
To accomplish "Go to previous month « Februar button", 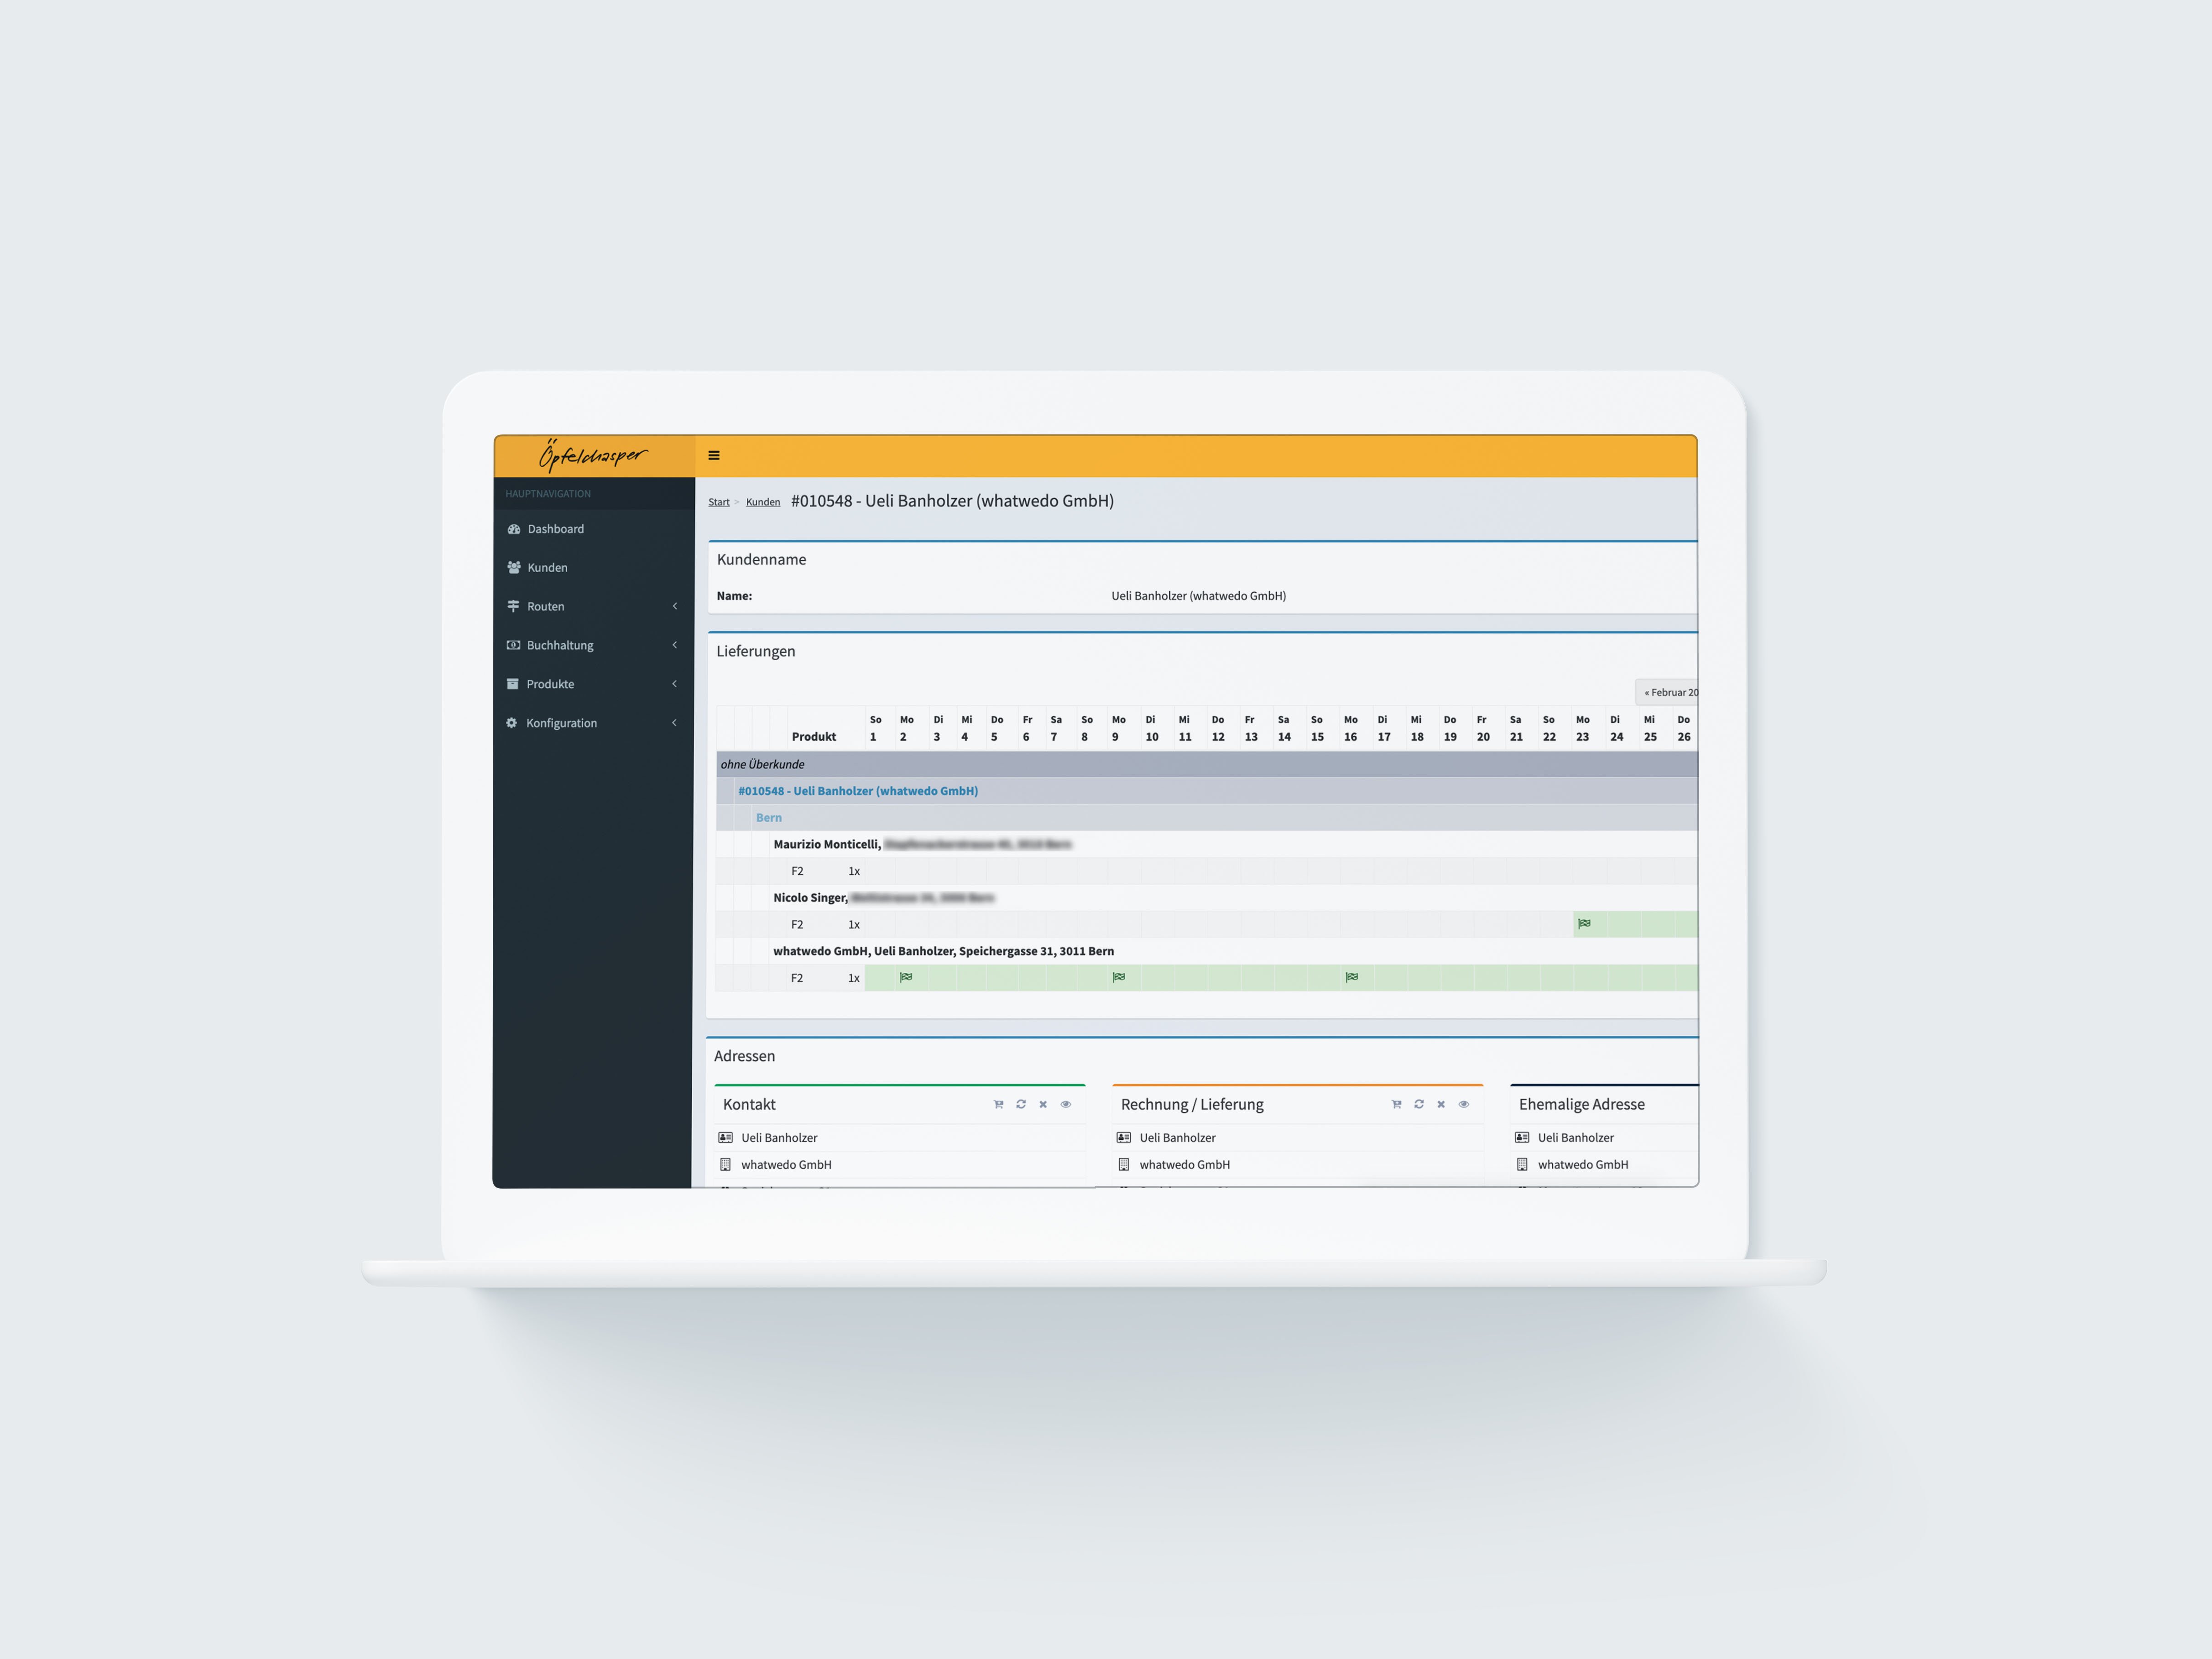I will coord(1667,692).
